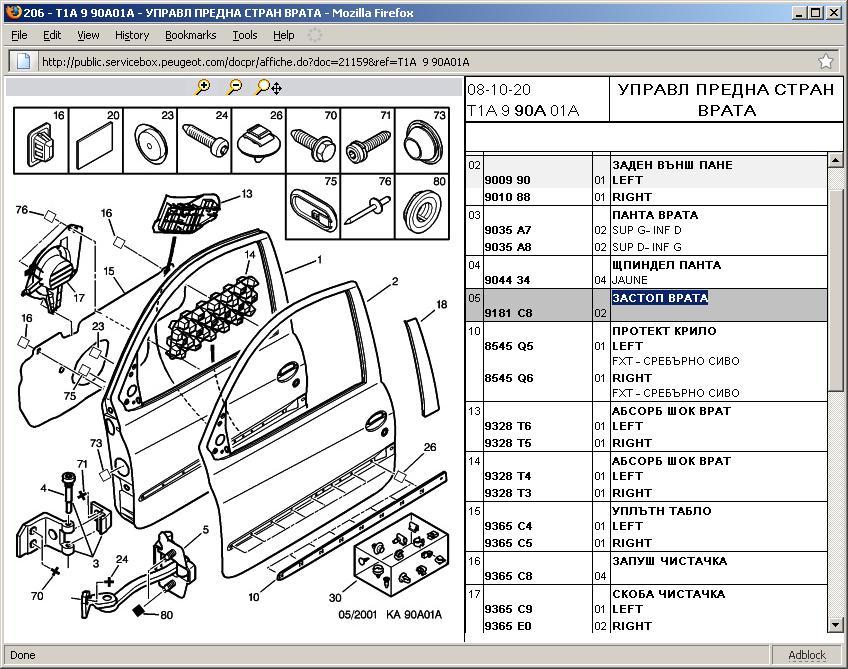The width and height of the screenshot is (848, 669).
Task: Select the zoom-and-pan magnifier tool
Action: (x=269, y=88)
